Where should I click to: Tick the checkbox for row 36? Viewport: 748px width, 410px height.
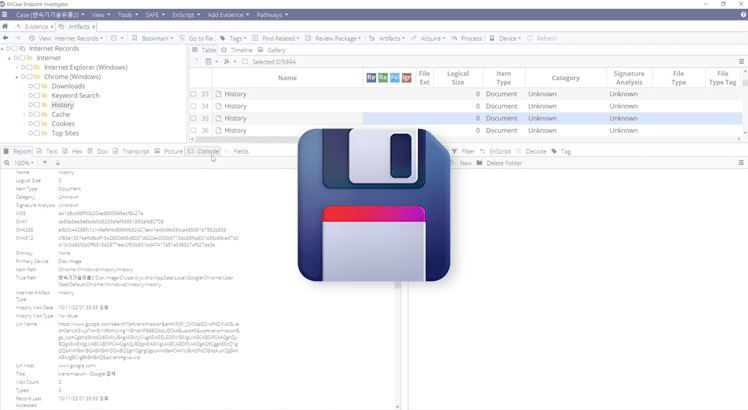193,130
